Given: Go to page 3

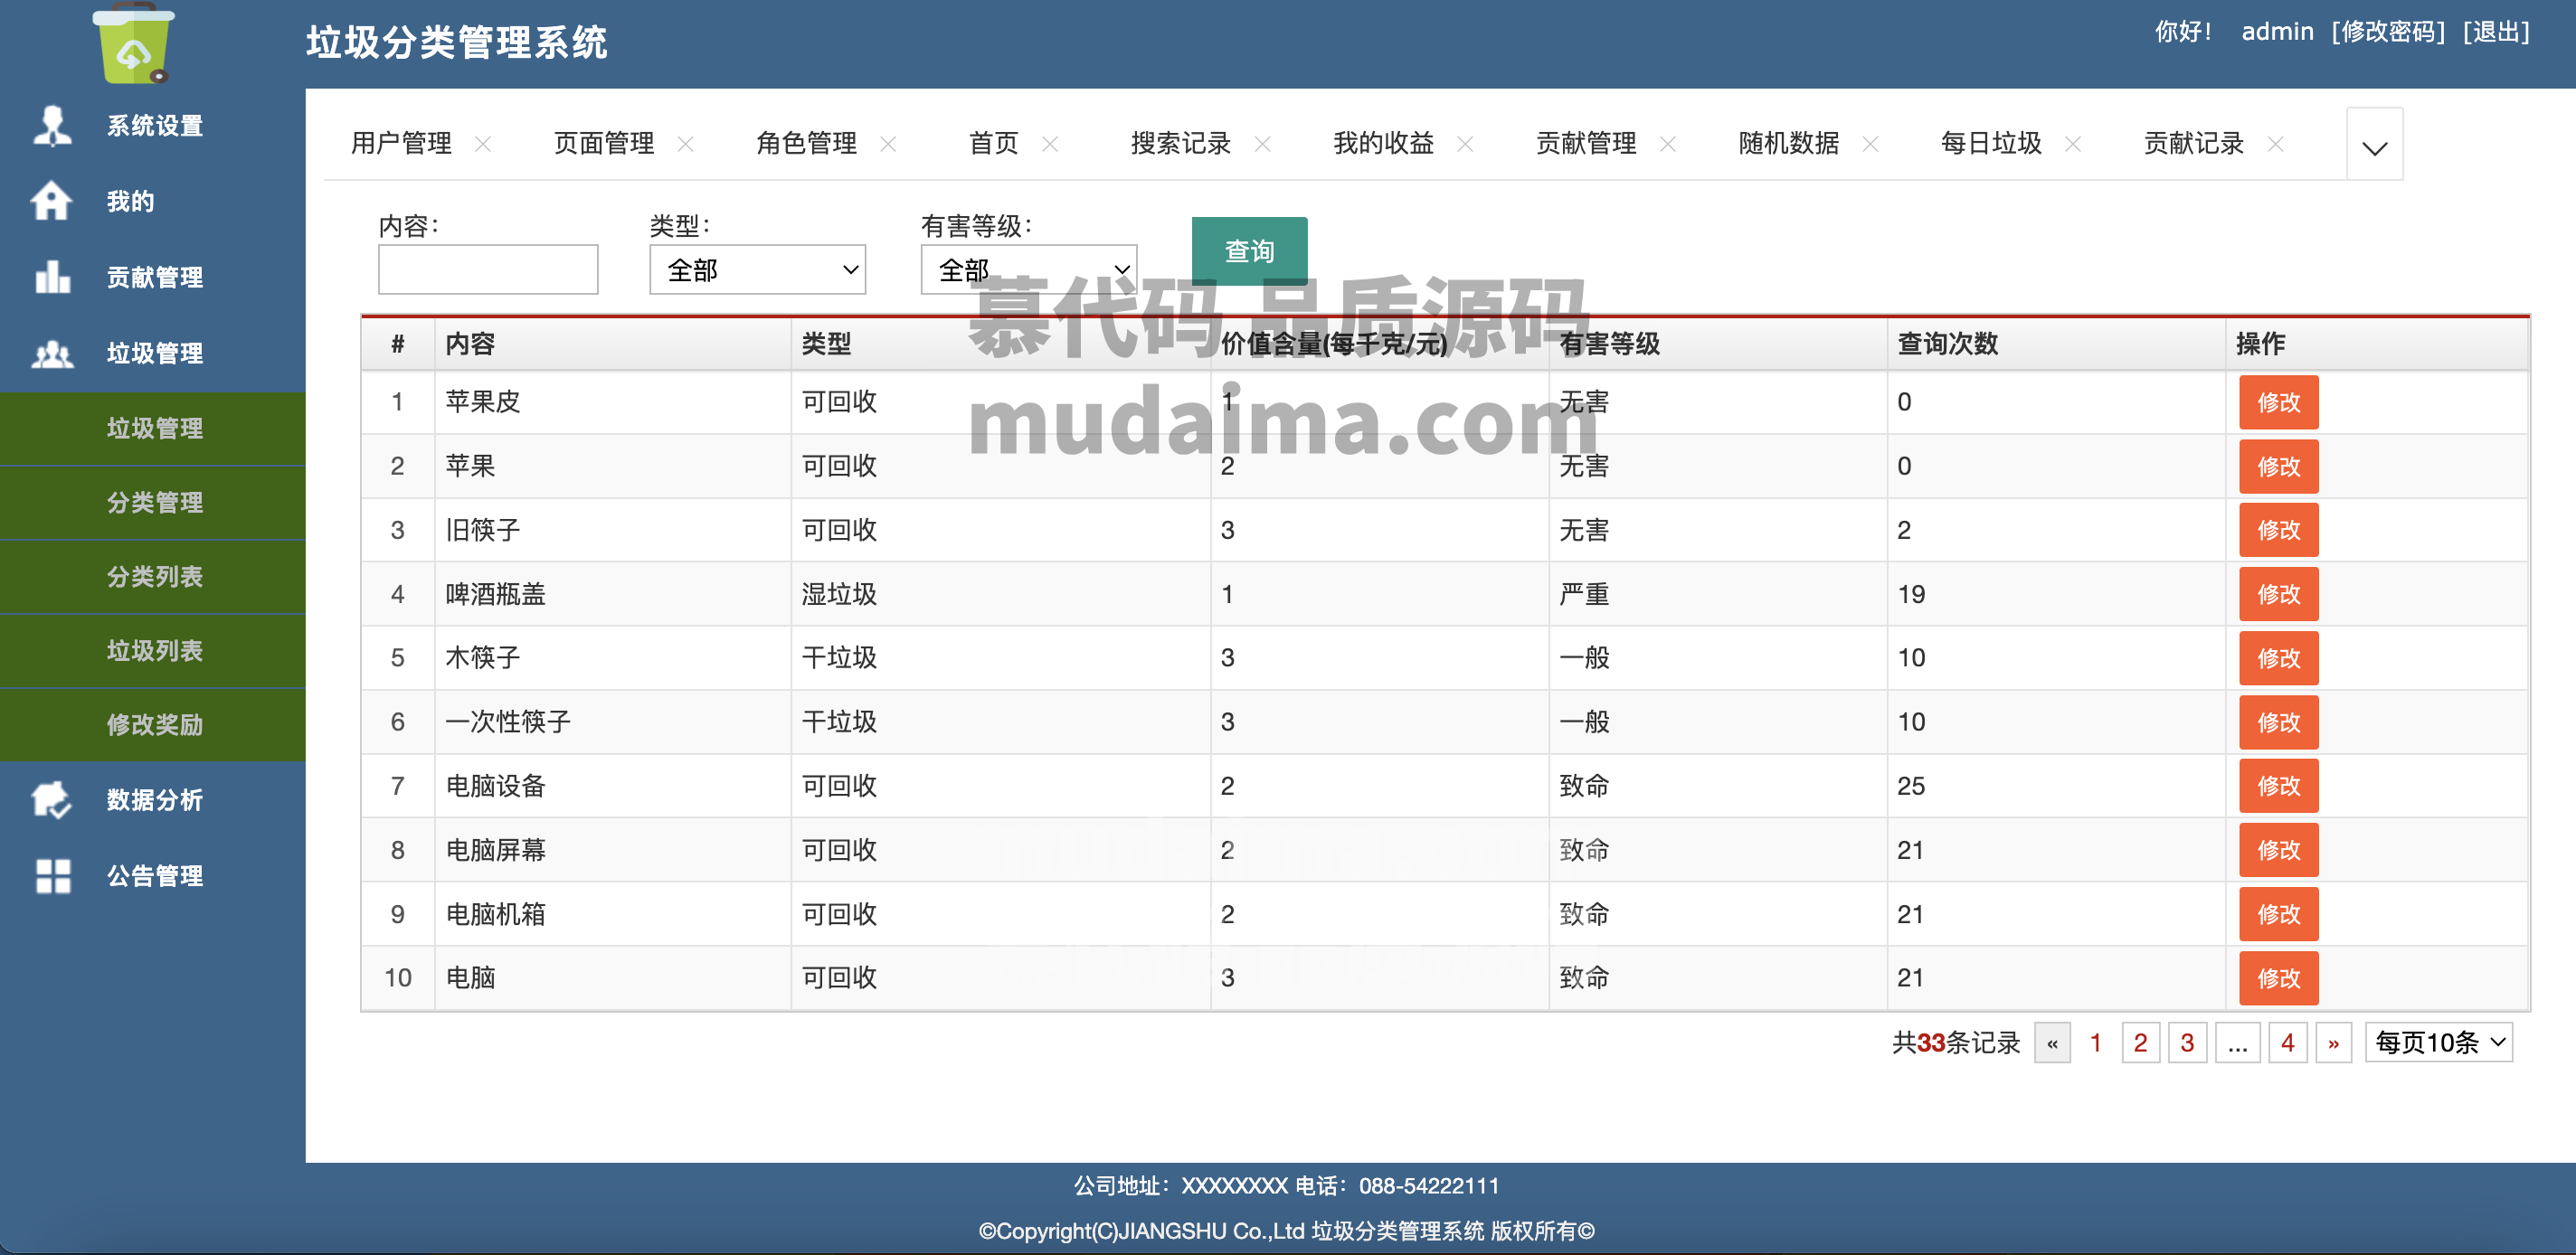Looking at the screenshot, I should (x=2187, y=1043).
